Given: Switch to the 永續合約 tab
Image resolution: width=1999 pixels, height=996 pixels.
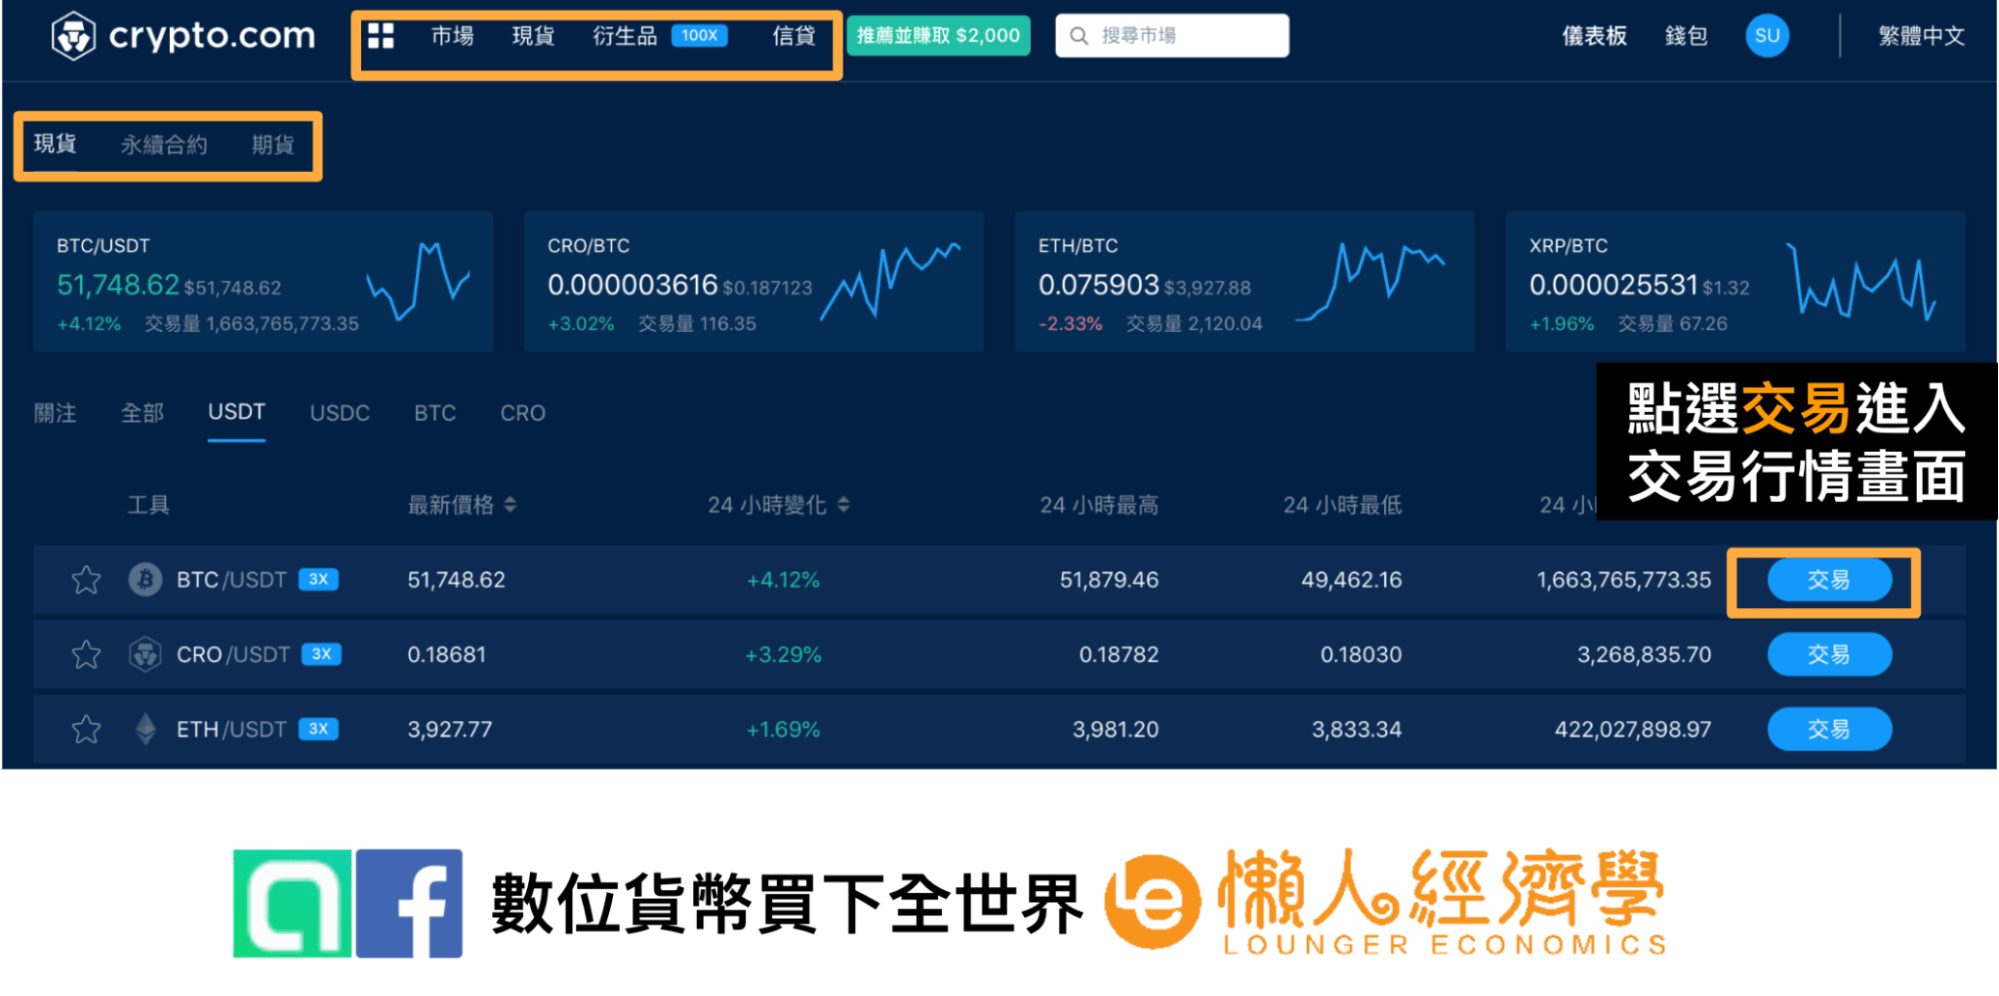Looking at the screenshot, I should coord(164,145).
